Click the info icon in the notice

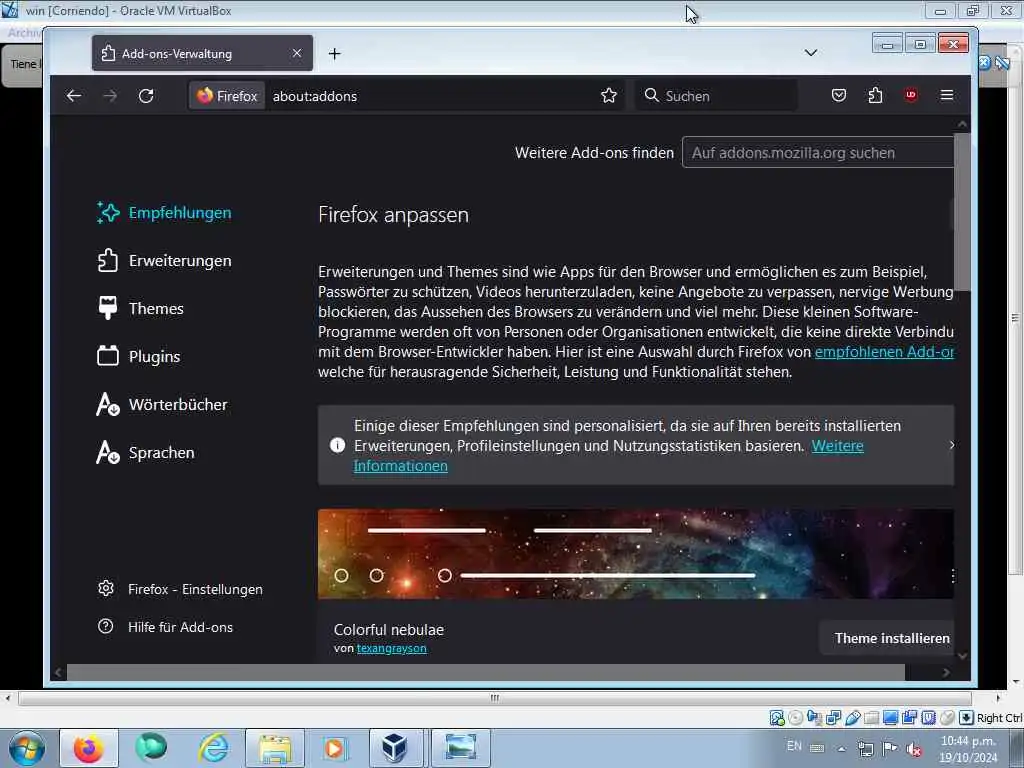click(338, 445)
